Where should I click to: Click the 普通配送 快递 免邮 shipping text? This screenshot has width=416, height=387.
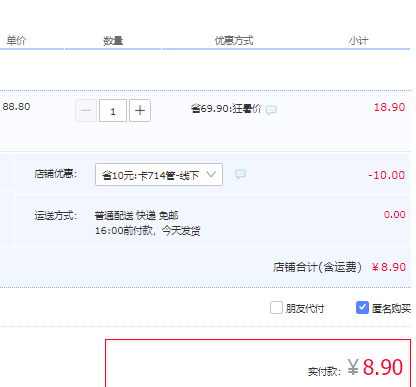coord(137,216)
